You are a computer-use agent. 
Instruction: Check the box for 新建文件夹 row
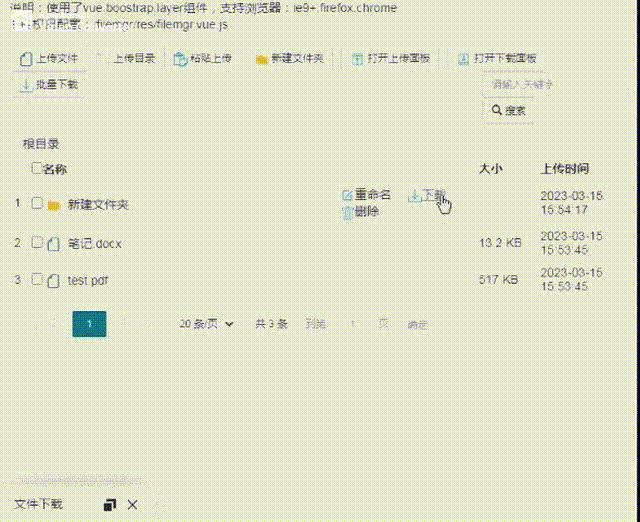37,203
